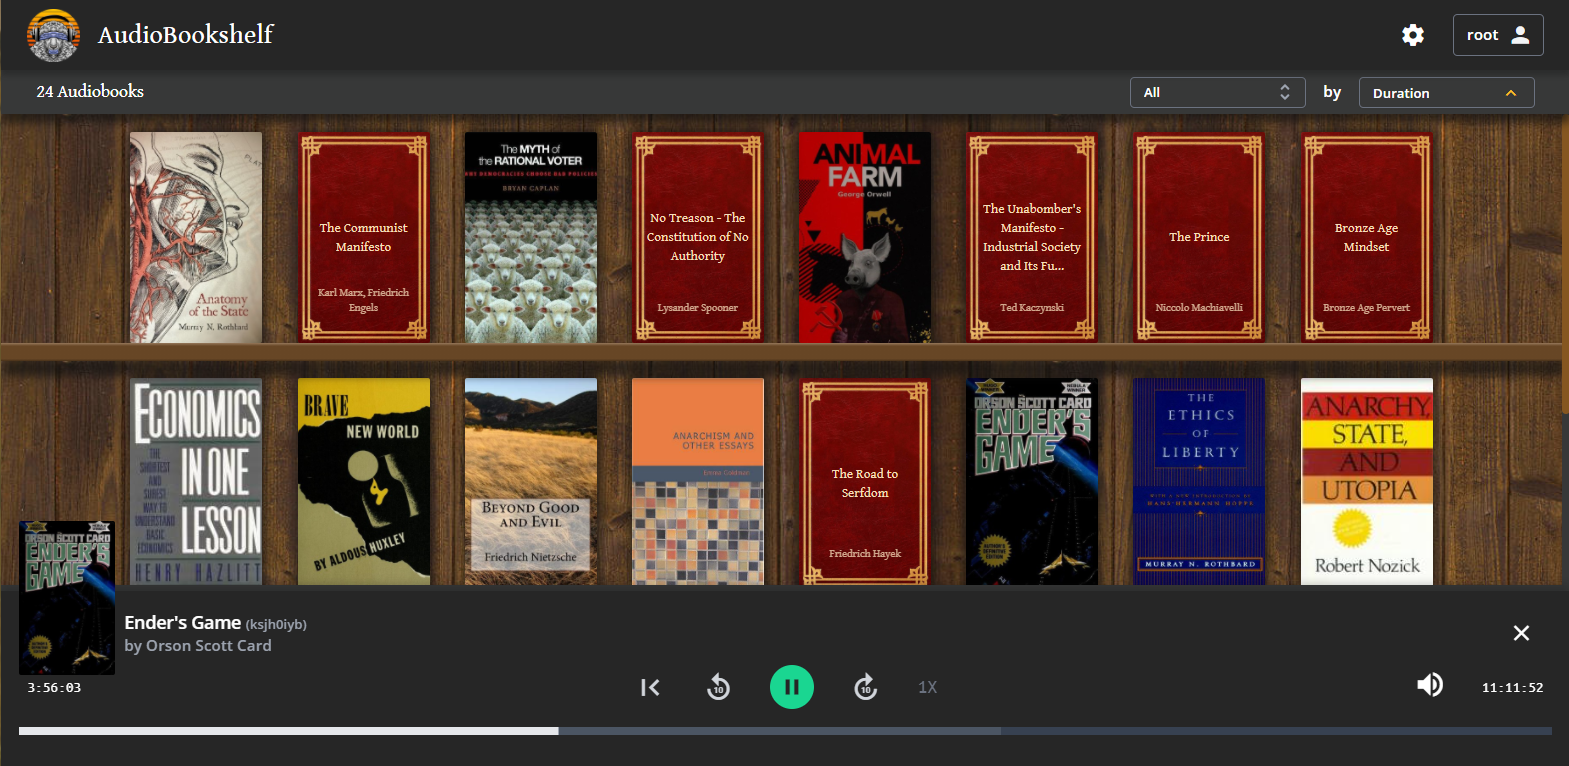The height and width of the screenshot is (766, 1569).
Task: Skip forward 10 seconds
Action: coord(865,687)
